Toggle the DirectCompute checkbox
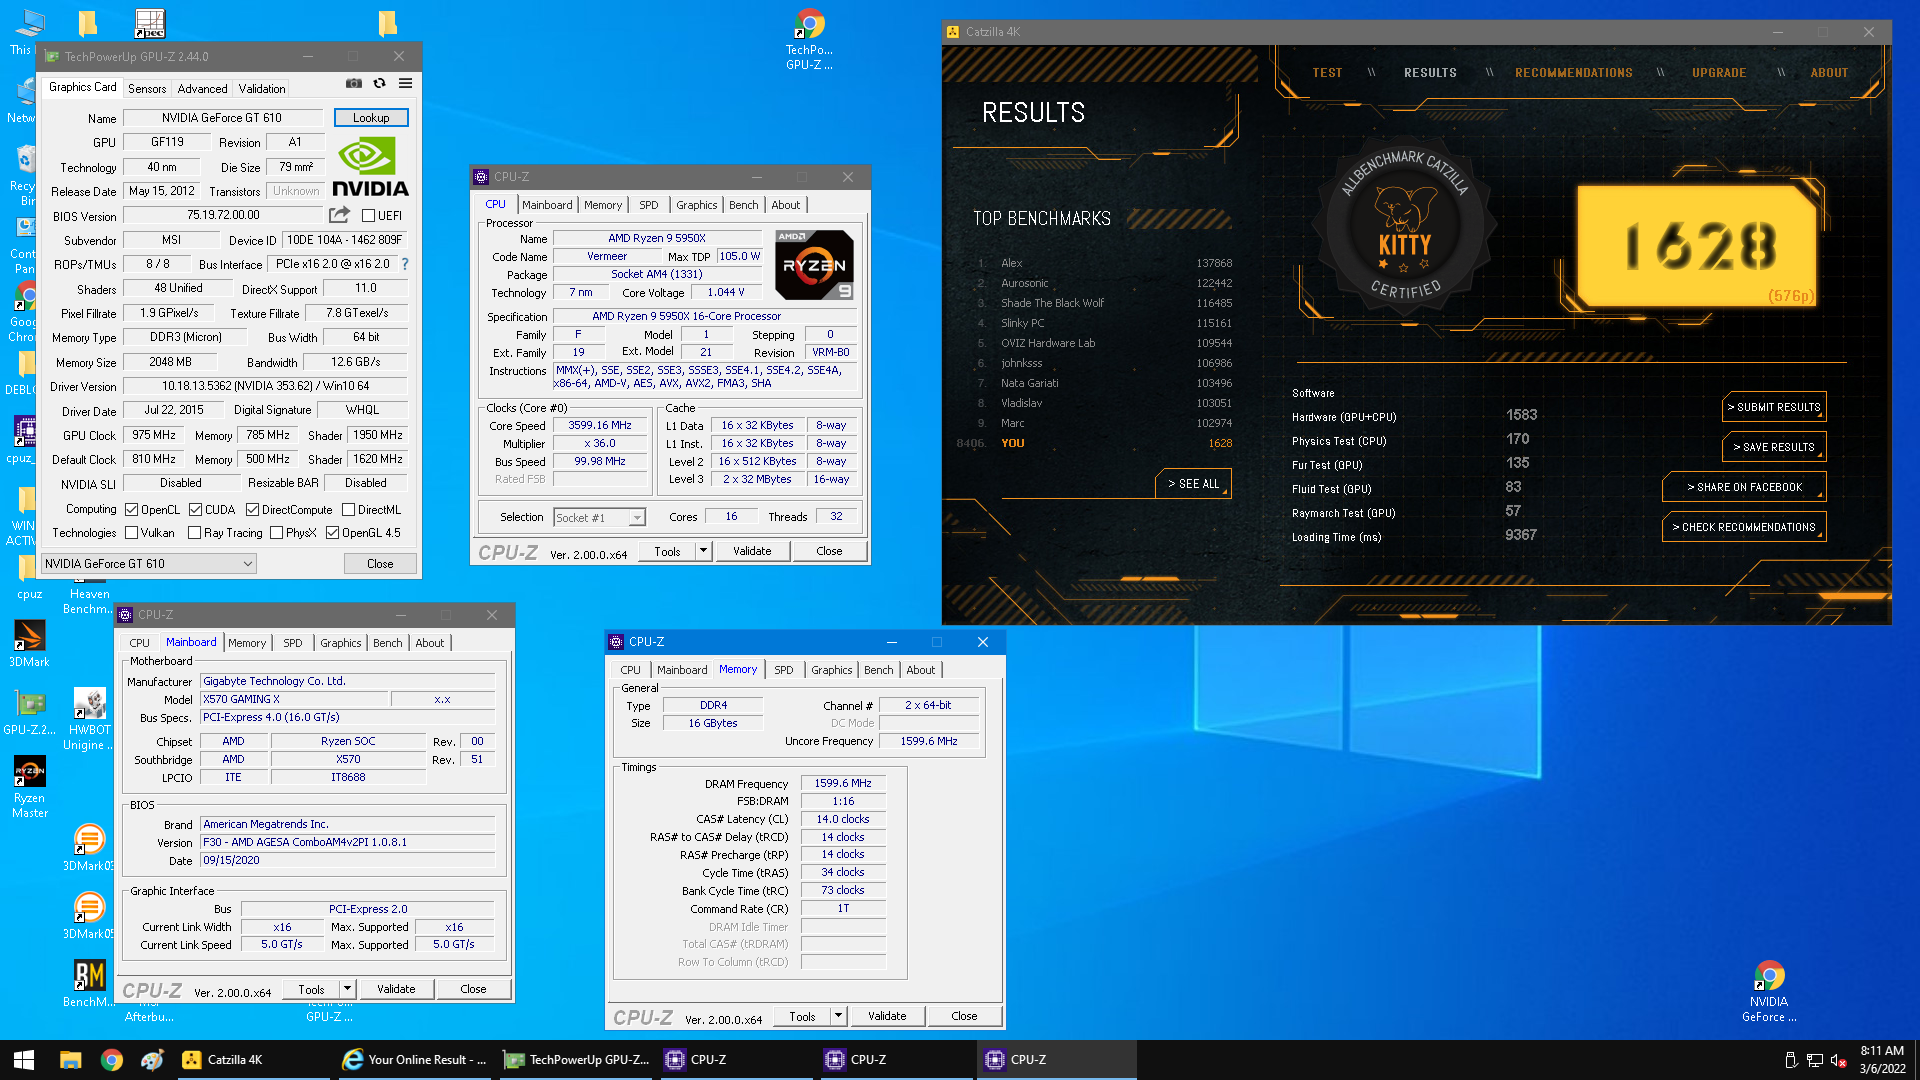1920x1080 pixels. [253, 510]
